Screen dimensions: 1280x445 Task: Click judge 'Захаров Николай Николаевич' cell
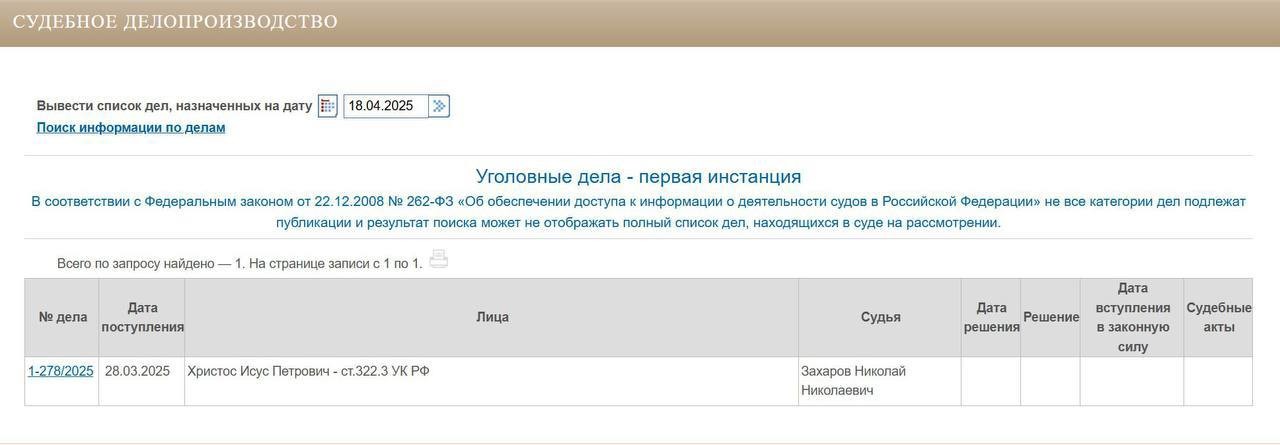coord(880,381)
